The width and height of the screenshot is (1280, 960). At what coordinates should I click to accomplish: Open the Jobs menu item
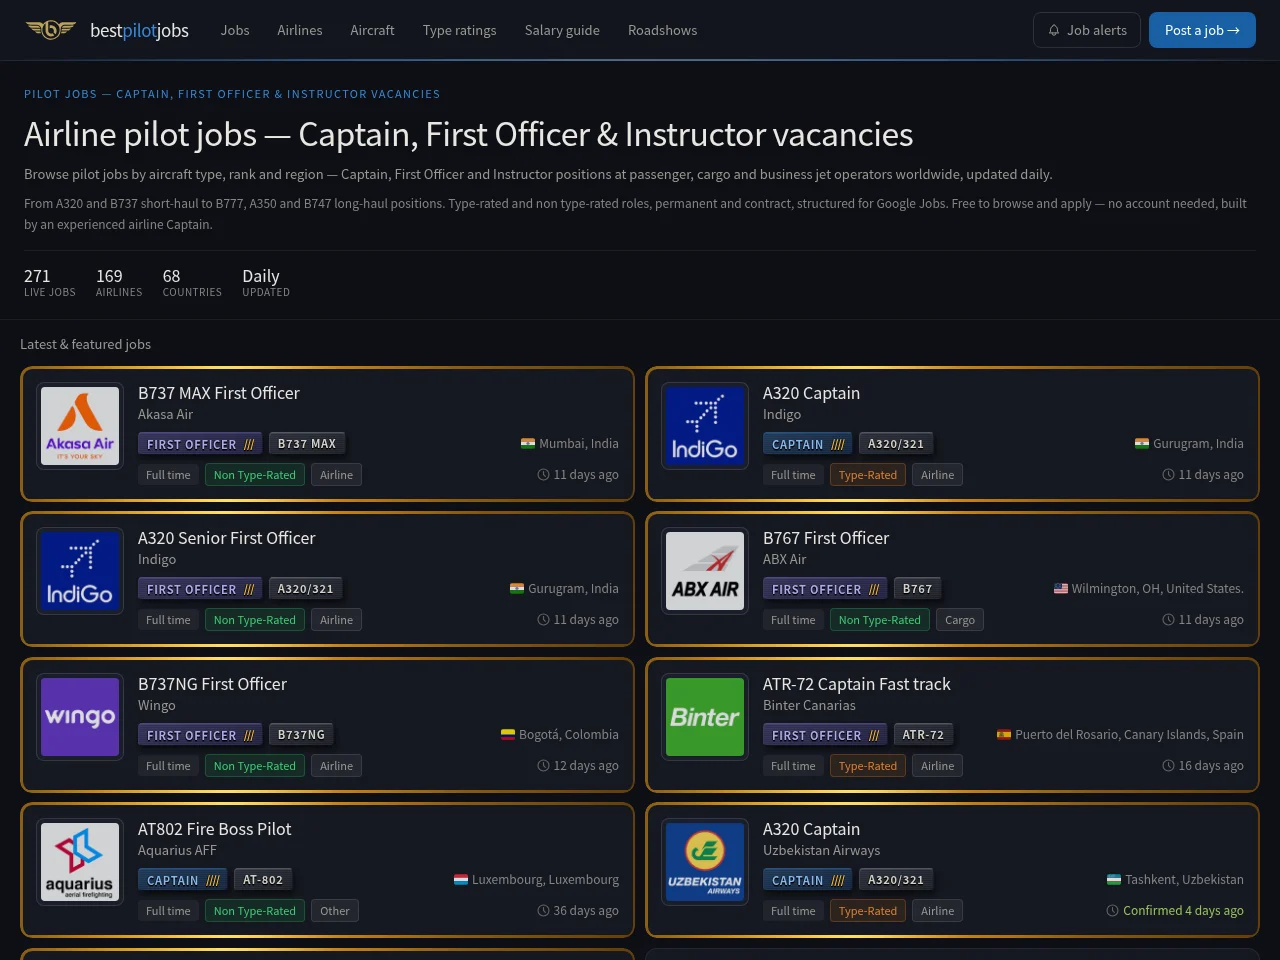pyautogui.click(x=235, y=30)
